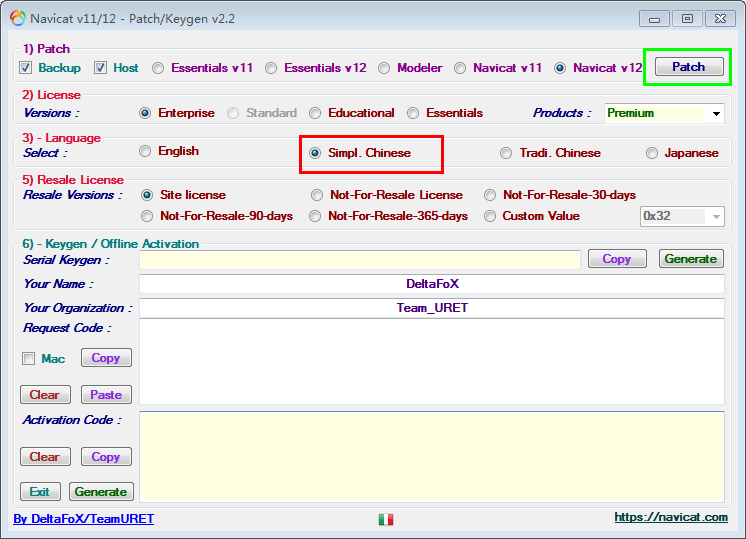The width and height of the screenshot is (746, 539).
Task: Click inside the Request Code text area
Action: click(x=432, y=362)
